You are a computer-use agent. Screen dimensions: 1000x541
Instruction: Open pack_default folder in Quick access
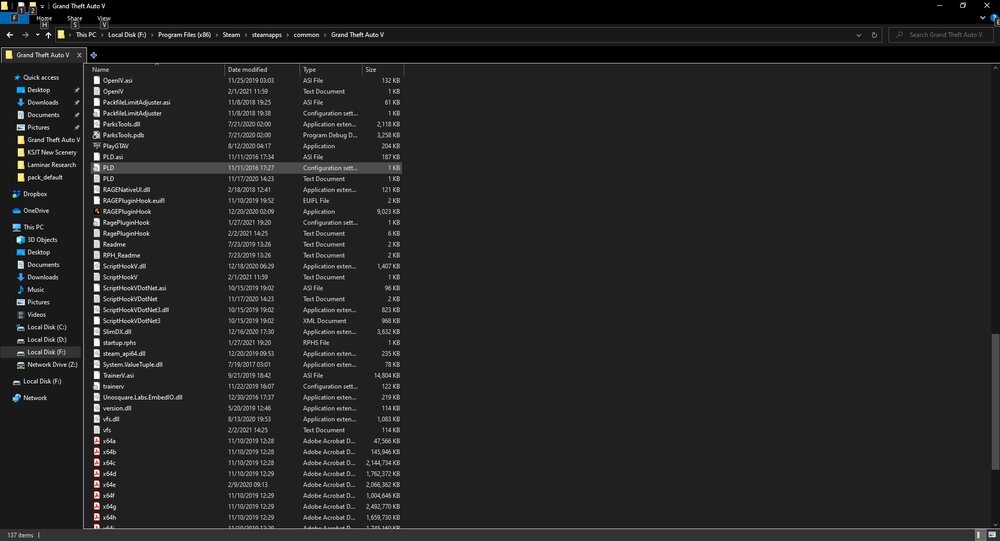45,177
